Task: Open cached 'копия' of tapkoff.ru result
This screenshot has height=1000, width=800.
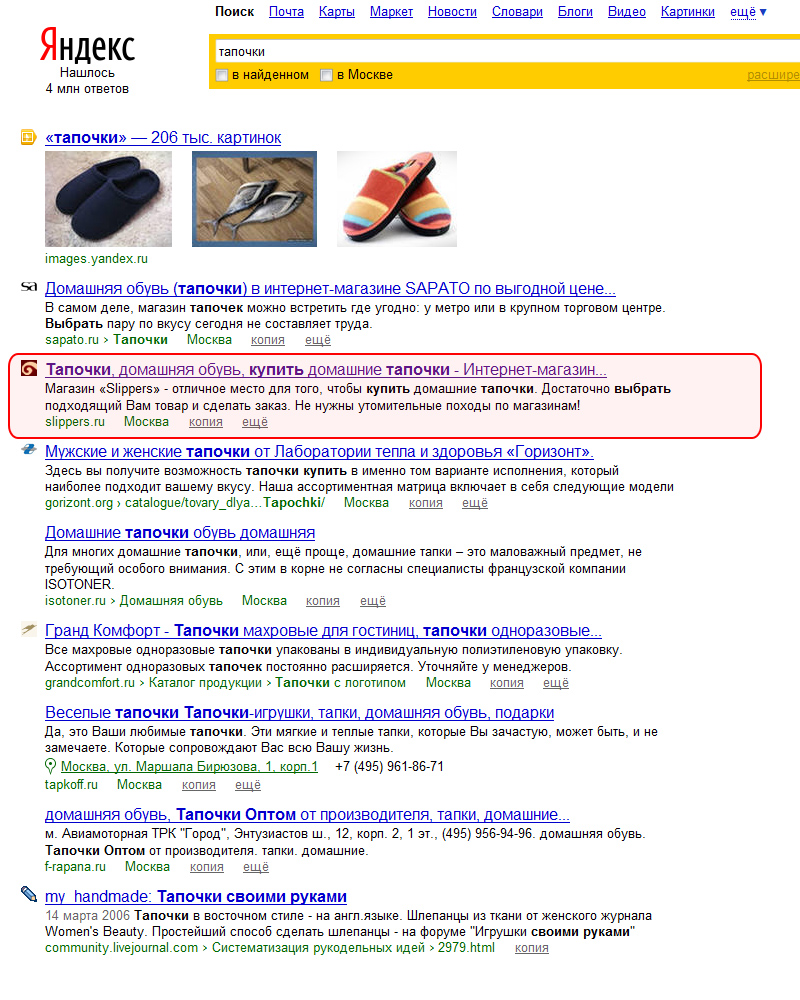Action: [x=198, y=784]
